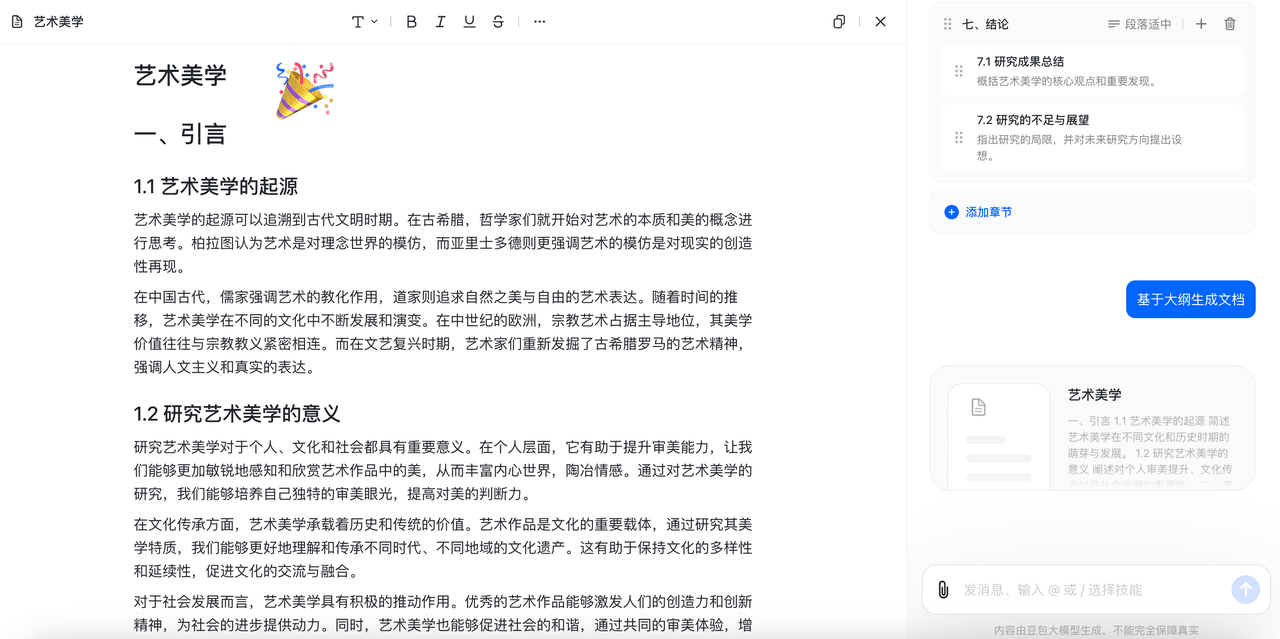The width and height of the screenshot is (1280, 639).
Task: Click the attachment paperclip icon
Action: pyautogui.click(x=943, y=590)
